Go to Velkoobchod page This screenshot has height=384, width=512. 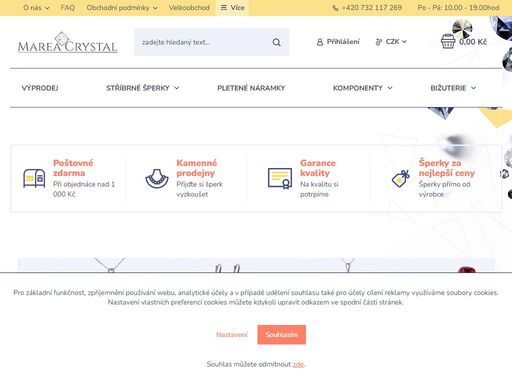click(x=189, y=8)
